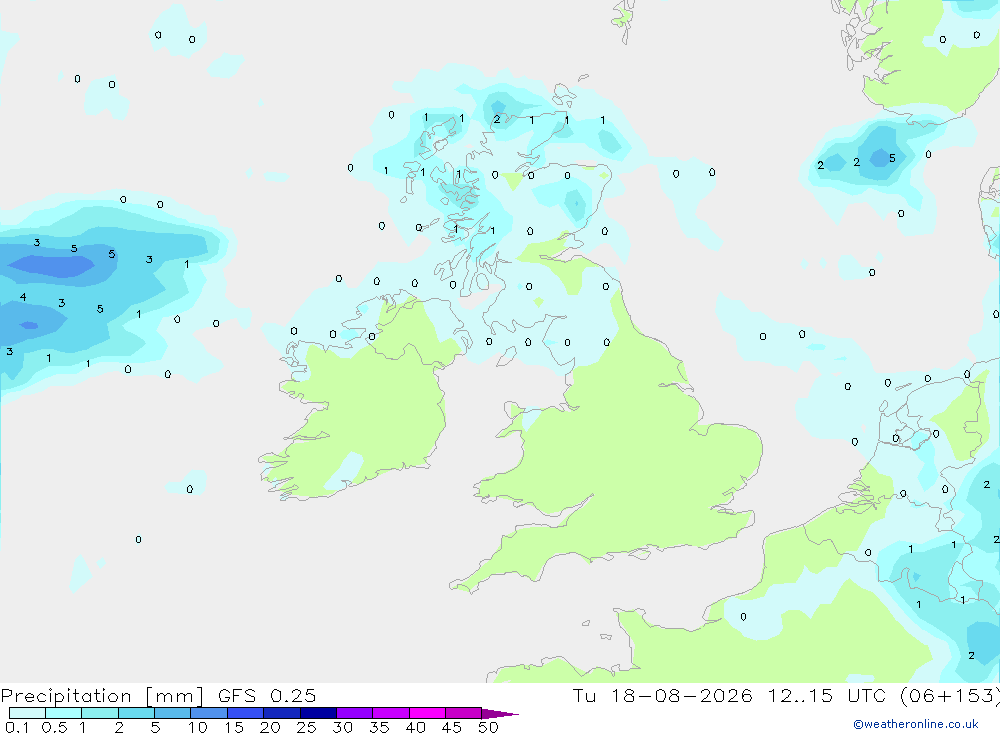1000x733 pixels.
Task: Select the 5–10 mm blue legend swatch
Action: [173, 713]
